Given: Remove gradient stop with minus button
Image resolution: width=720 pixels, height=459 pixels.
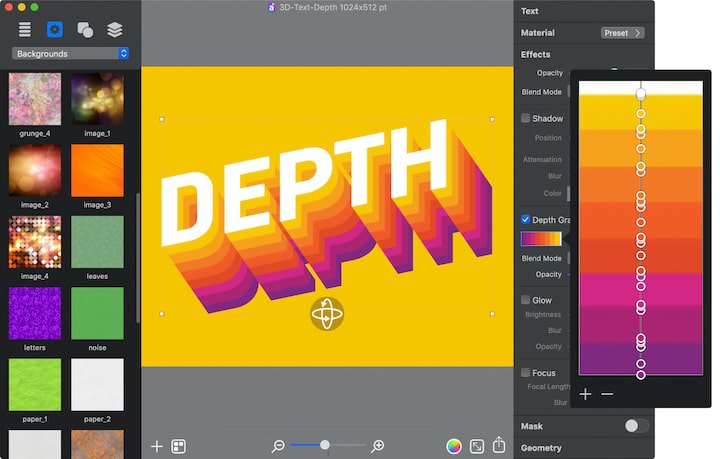Looking at the screenshot, I should (x=607, y=394).
